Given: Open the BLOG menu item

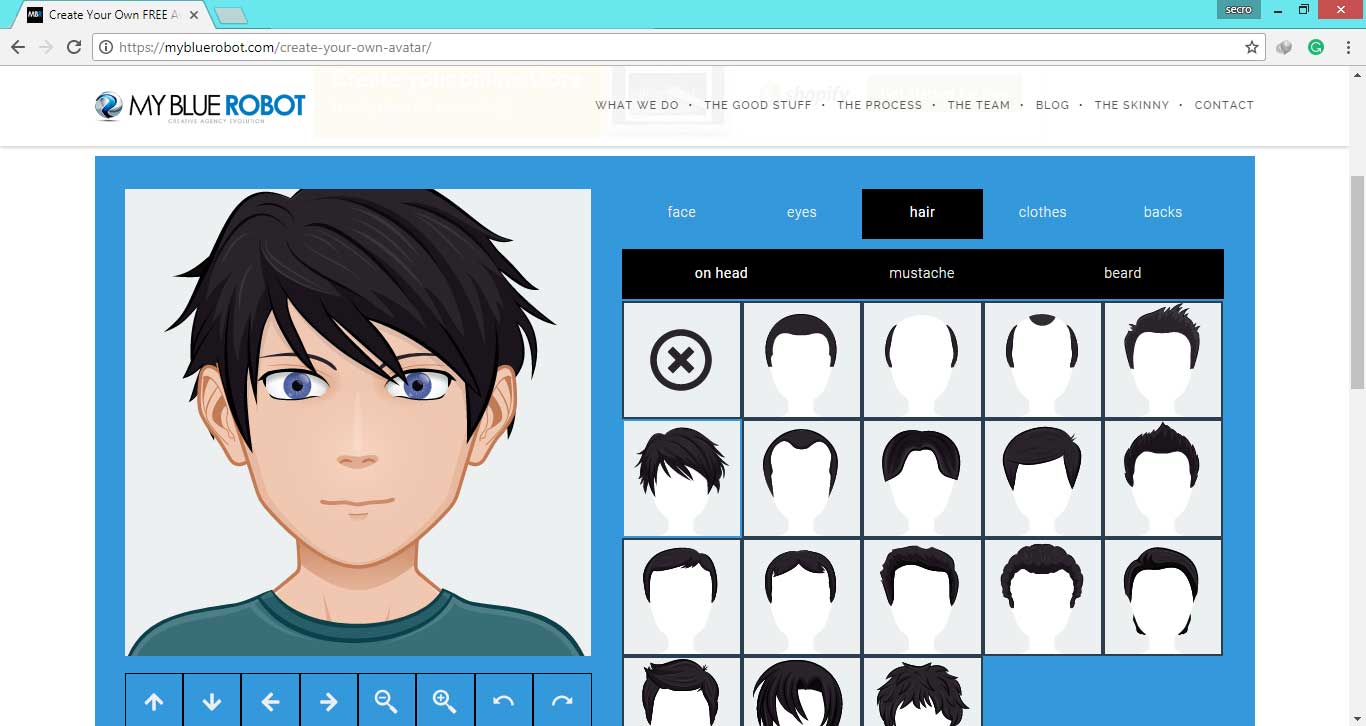Looking at the screenshot, I should [x=1052, y=105].
